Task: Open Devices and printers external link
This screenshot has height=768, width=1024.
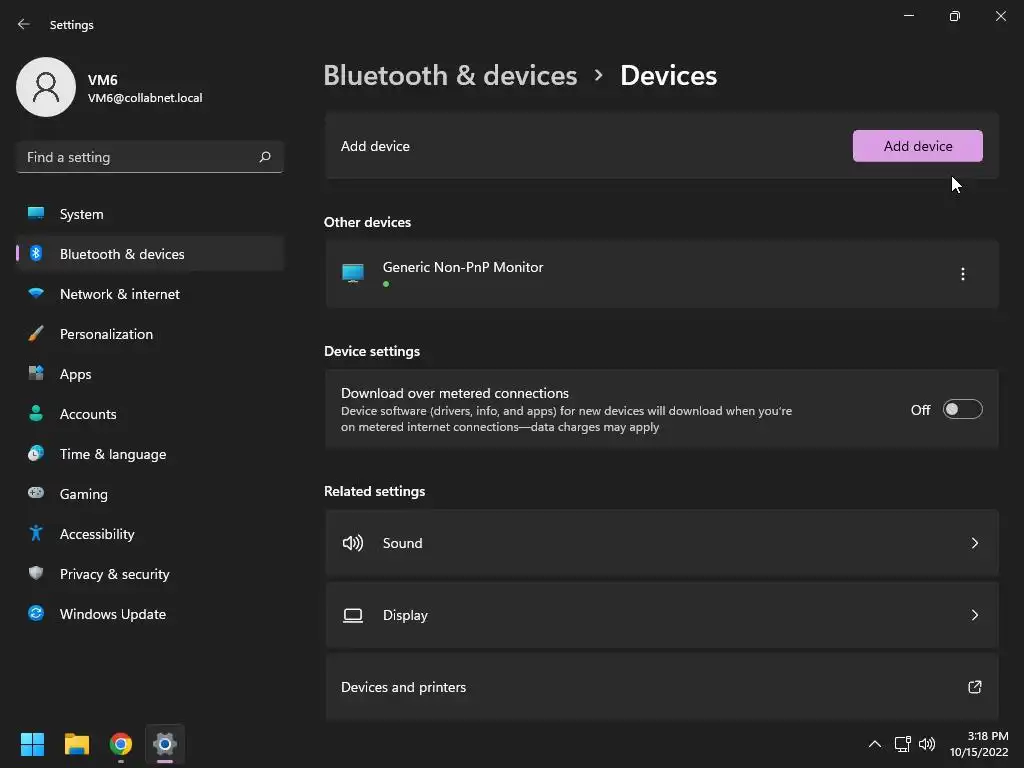Action: point(974,687)
